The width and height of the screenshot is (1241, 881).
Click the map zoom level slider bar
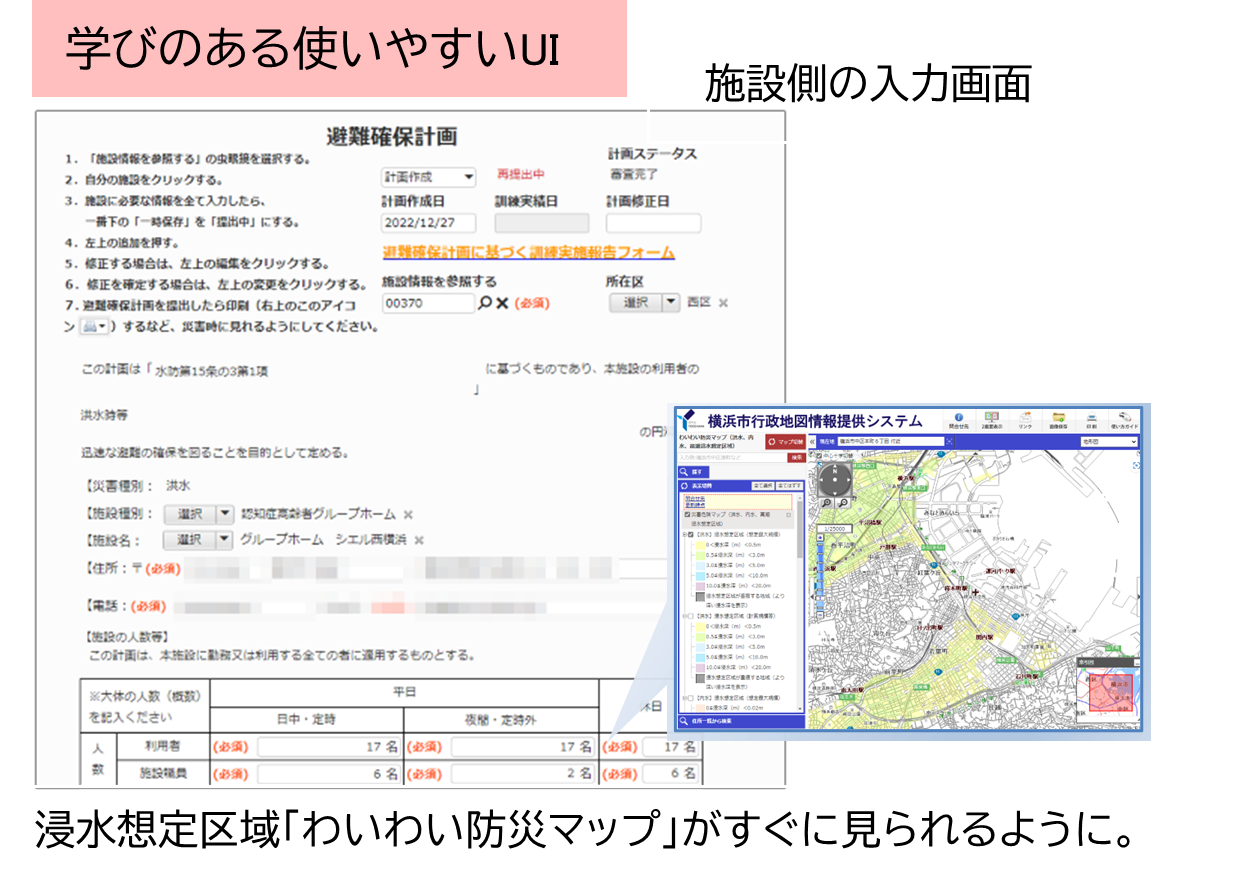click(x=820, y=576)
